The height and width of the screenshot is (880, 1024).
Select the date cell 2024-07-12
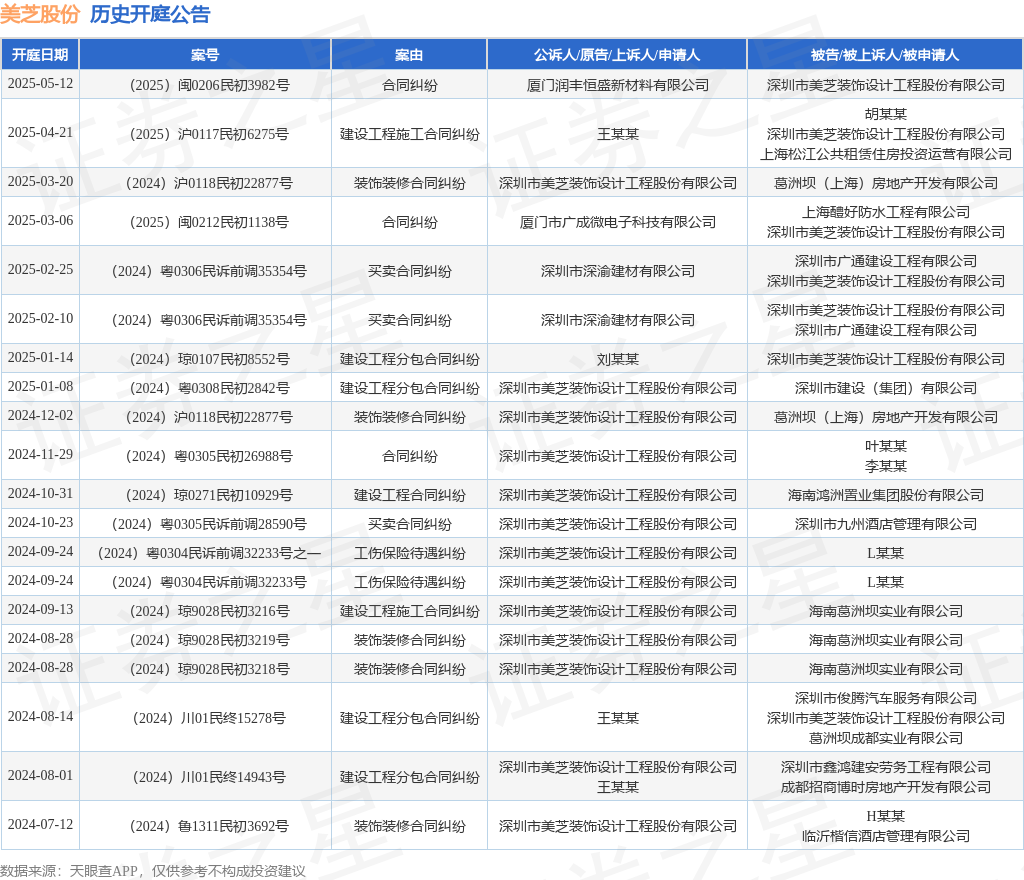[x=40, y=825]
